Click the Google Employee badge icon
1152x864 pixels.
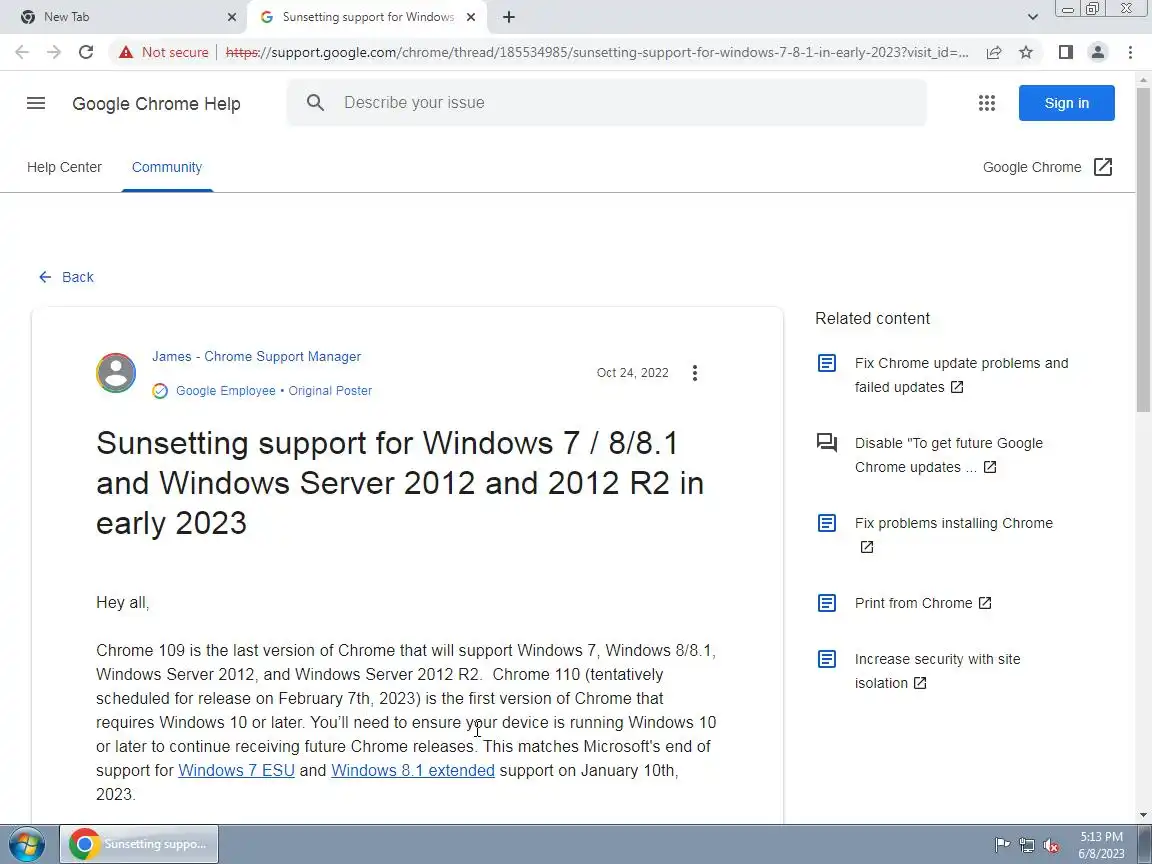point(159,391)
